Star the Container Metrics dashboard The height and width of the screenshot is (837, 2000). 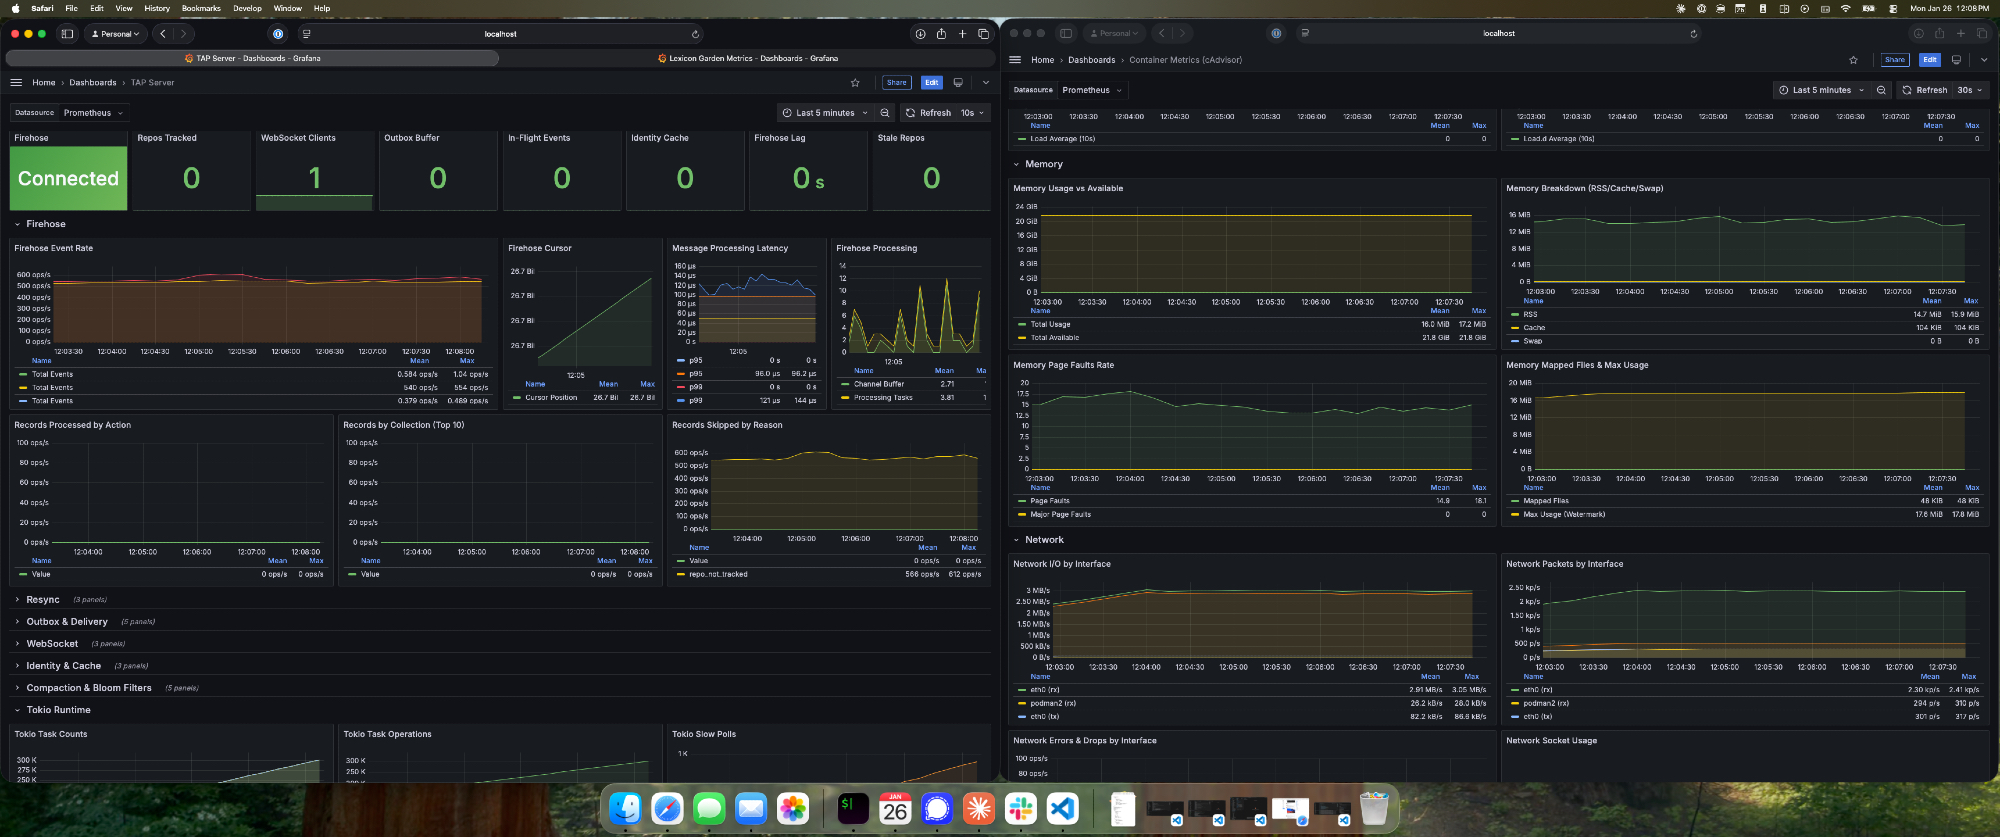tap(1853, 60)
